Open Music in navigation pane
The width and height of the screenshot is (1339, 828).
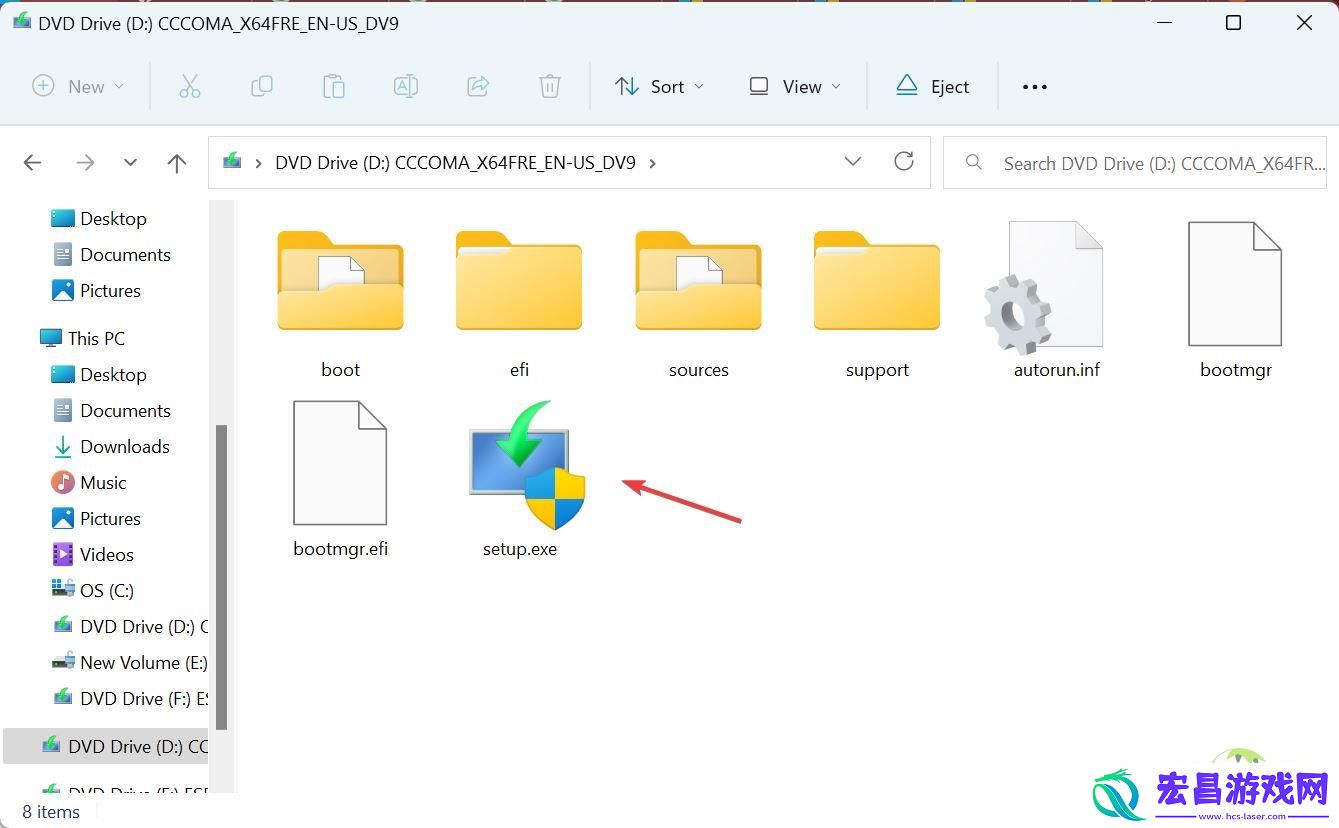[x=88, y=482]
